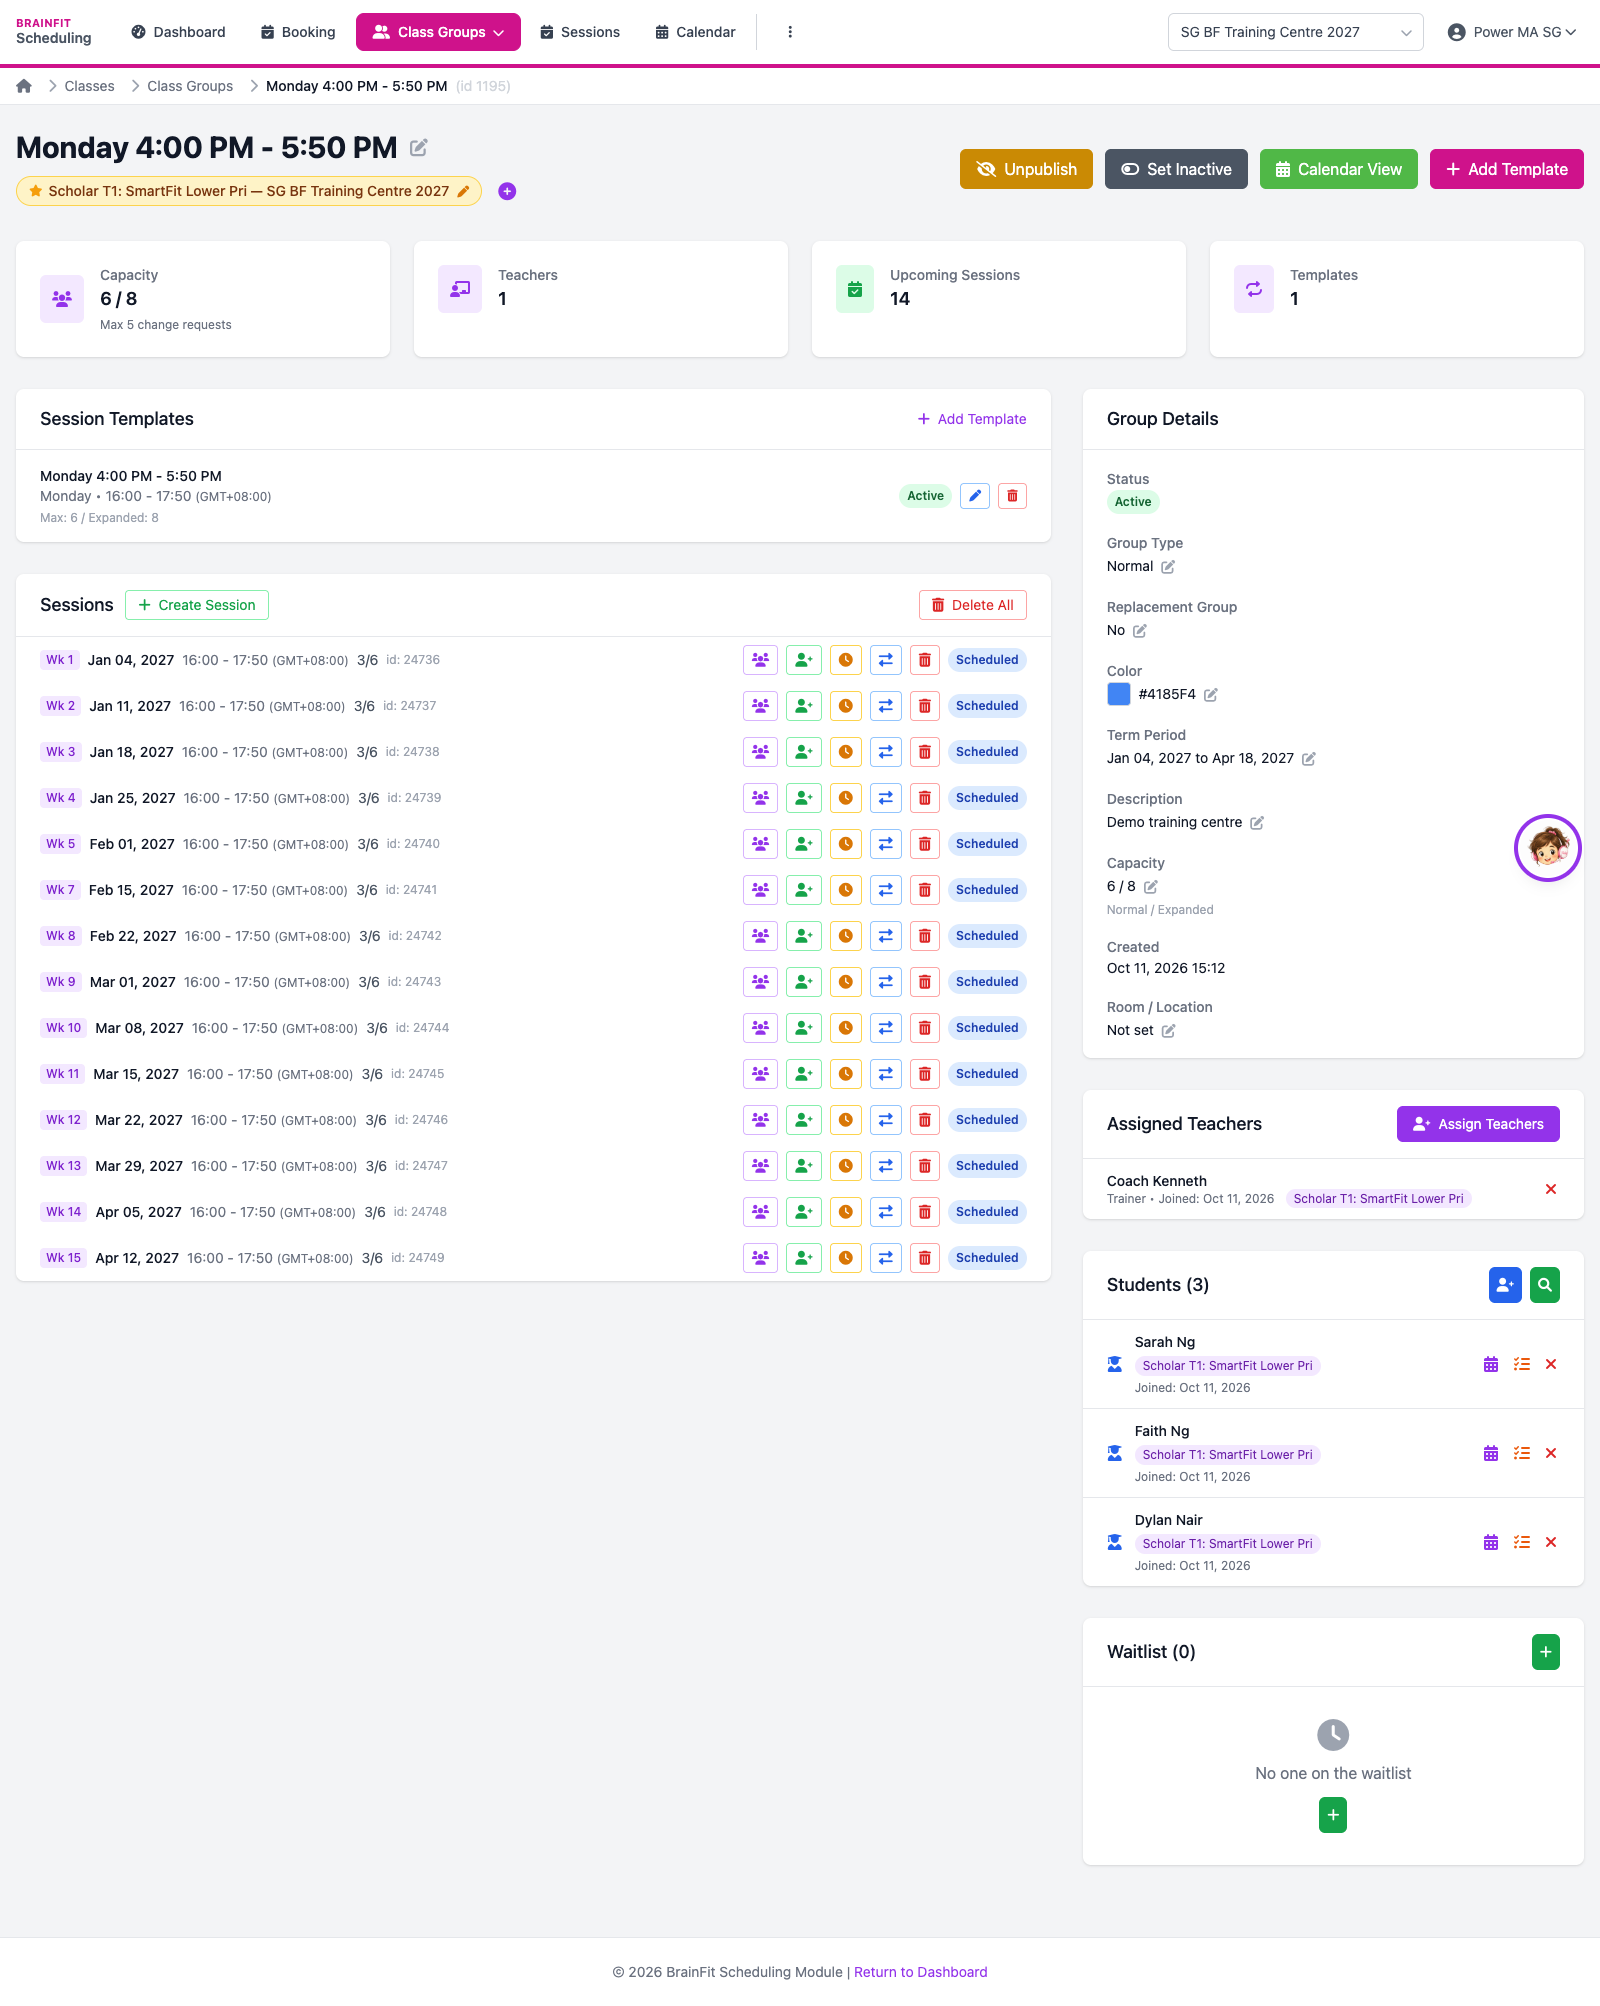Screen dimensions: 1600x2006
Task: Go to the Dashboard nav item
Action: (x=178, y=32)
